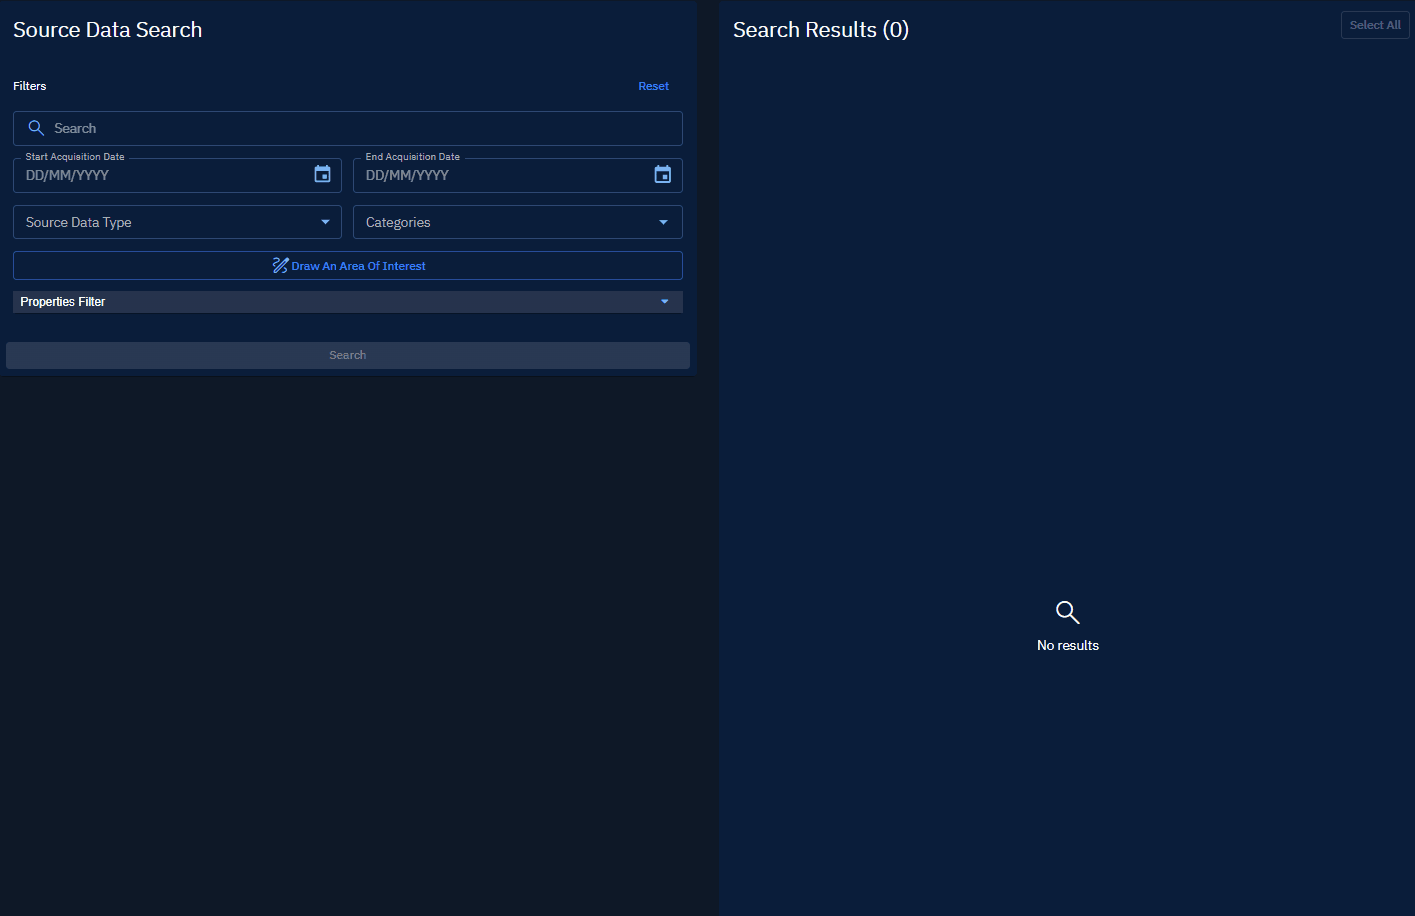Open the Start Acquisition Date calendar picker
This screenshot has height=916, width=1415.
(322, 174)
